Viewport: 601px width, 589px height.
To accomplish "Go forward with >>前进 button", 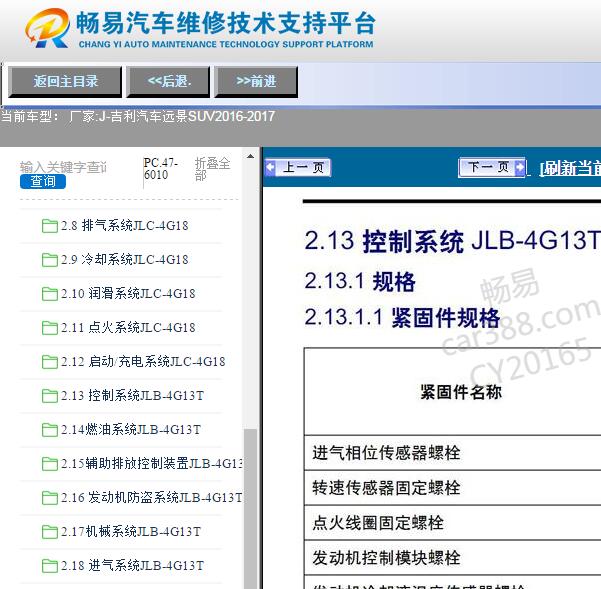I will (256, 82).
